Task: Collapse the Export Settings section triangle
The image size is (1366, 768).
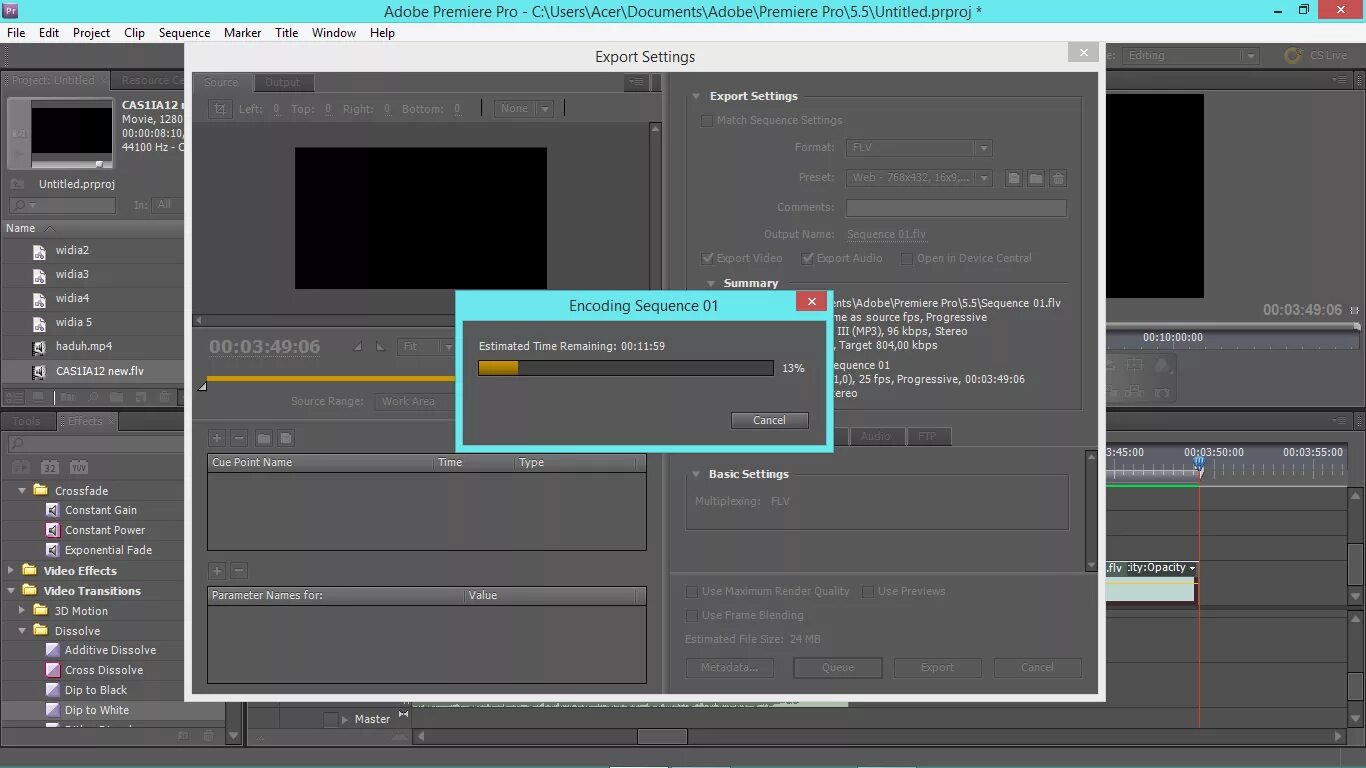Action: 696,97
